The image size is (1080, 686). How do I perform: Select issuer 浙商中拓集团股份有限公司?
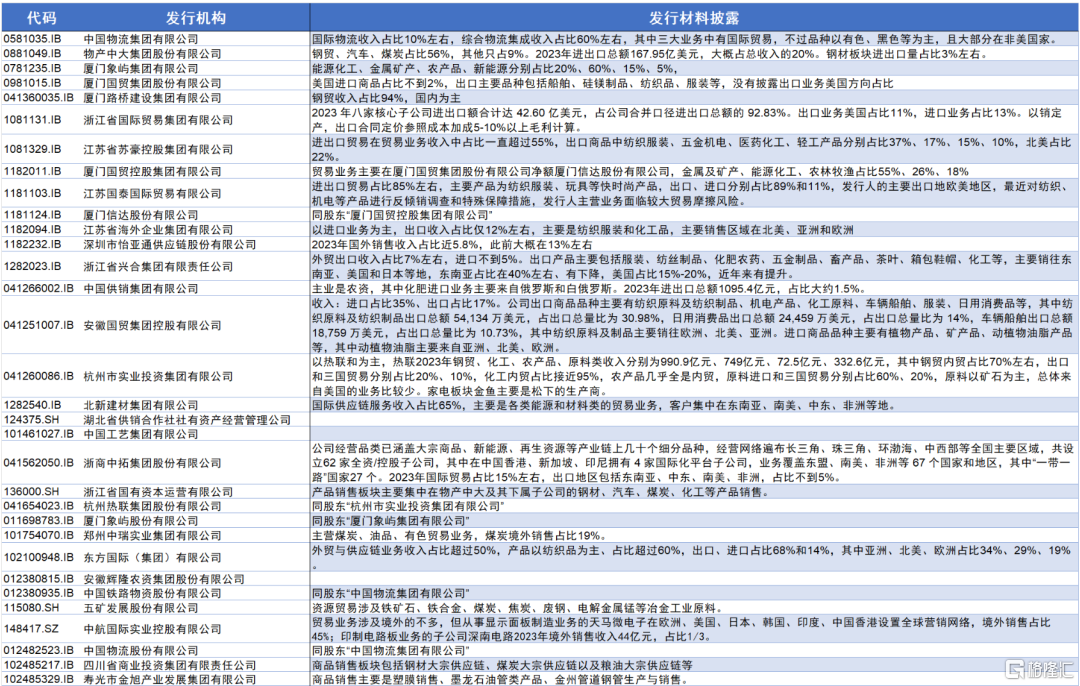[x=152, y=463]
